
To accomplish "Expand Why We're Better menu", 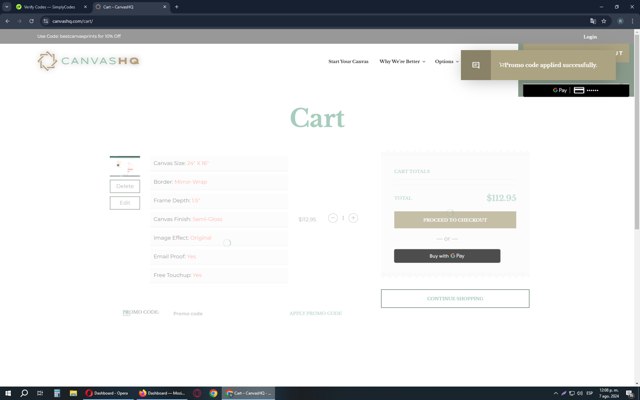I will (402, 61).
